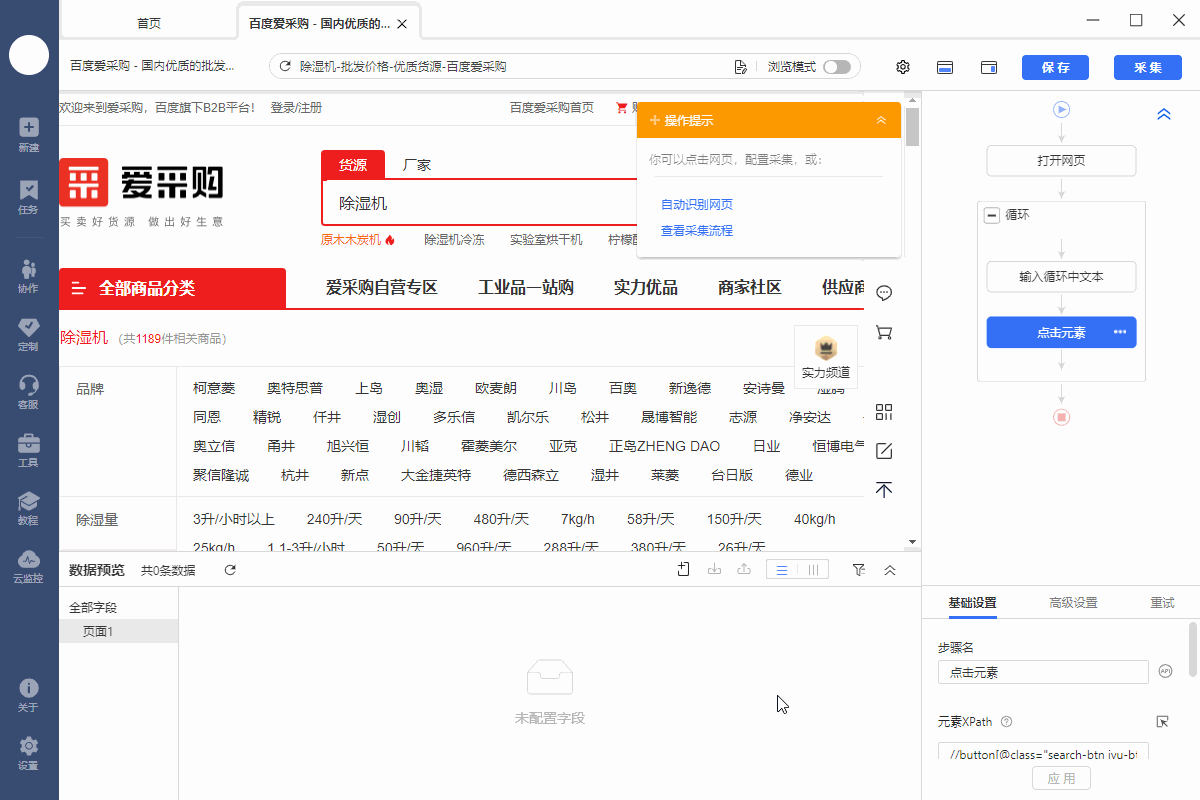Select the 货源 search tab
Viewport: 1200px width, 800px height.
pos(352,165)
